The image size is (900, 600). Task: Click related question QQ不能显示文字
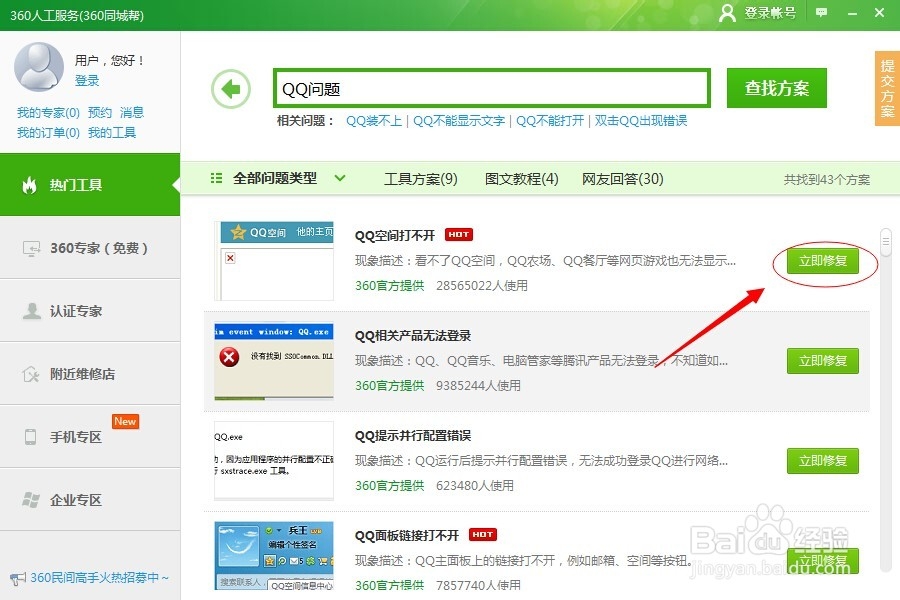coord(459,121)
